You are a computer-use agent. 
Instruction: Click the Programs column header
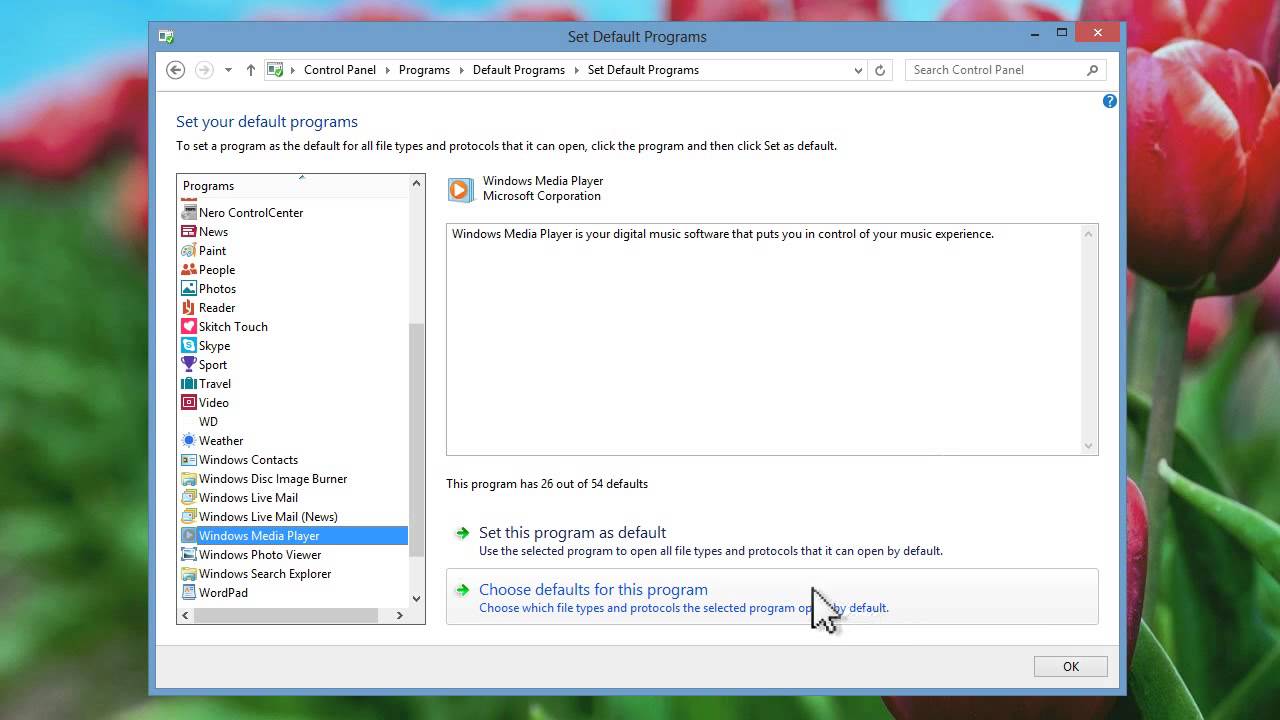coord(293,186)
